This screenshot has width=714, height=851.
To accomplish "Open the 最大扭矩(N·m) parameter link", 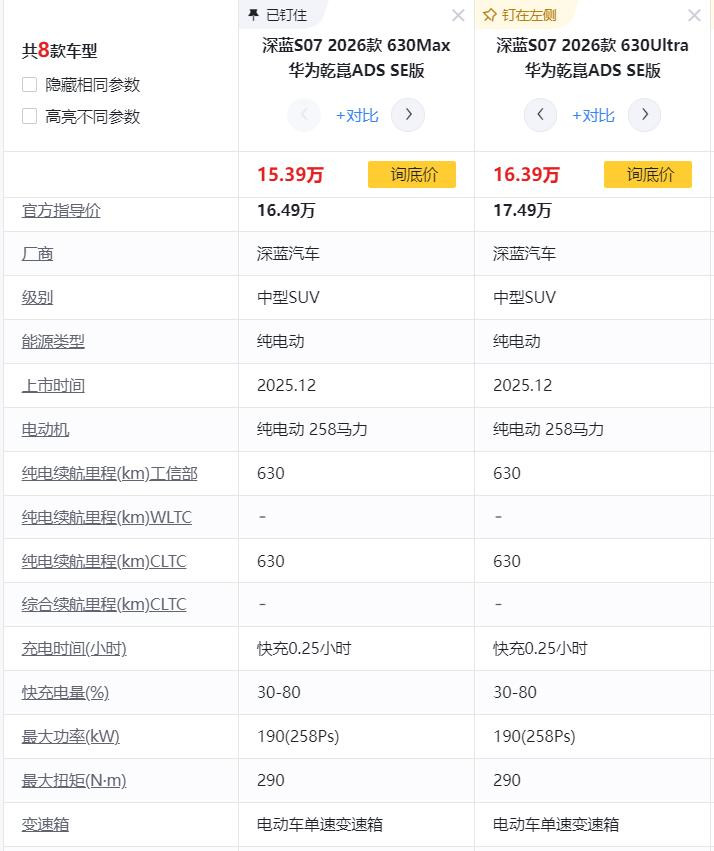I will click(74, 780).
